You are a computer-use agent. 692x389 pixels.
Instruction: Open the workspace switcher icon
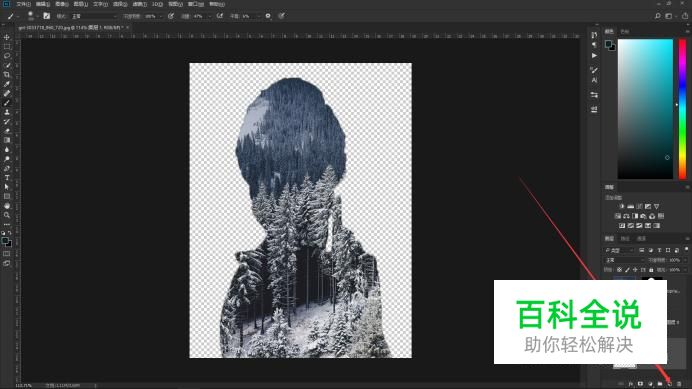[x=669, y=16]
